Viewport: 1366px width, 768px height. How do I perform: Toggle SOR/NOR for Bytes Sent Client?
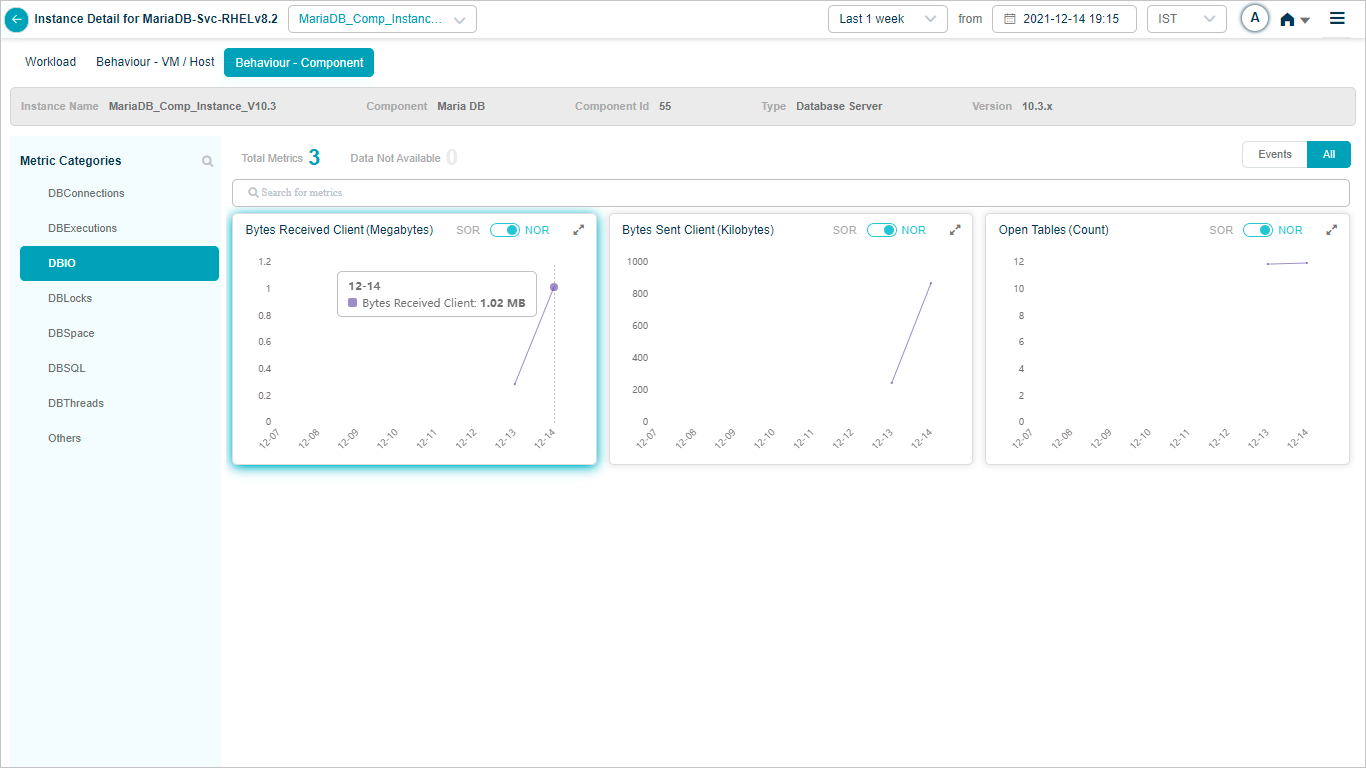point(881,230)
